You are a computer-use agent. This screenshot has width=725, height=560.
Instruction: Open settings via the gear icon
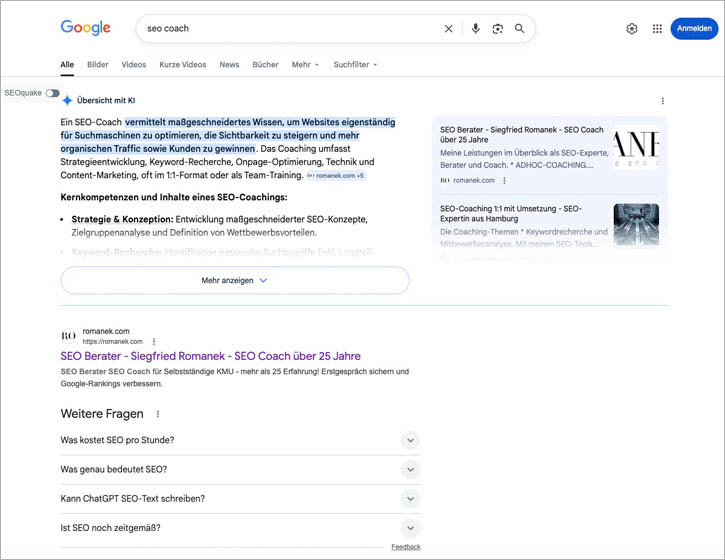coord(632,29)
